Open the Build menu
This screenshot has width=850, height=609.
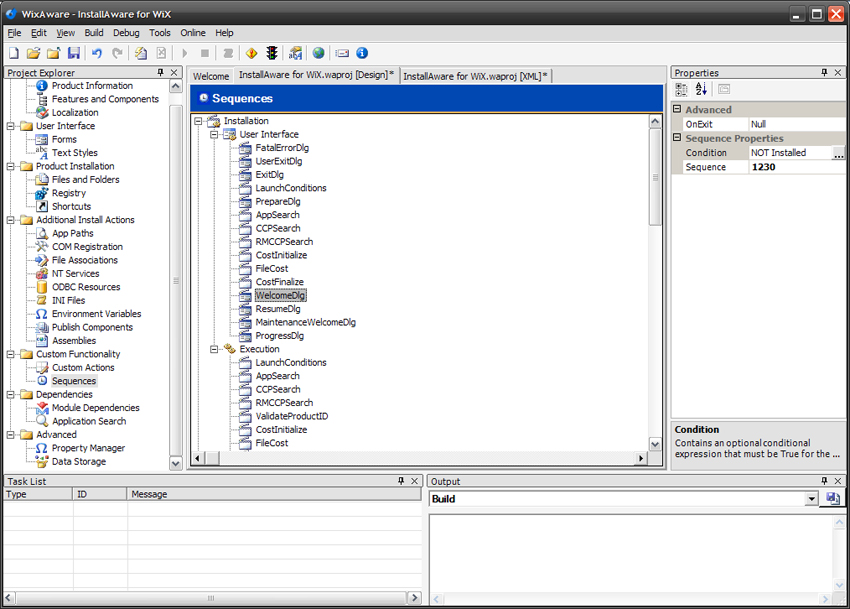click(x=94, y=33)
